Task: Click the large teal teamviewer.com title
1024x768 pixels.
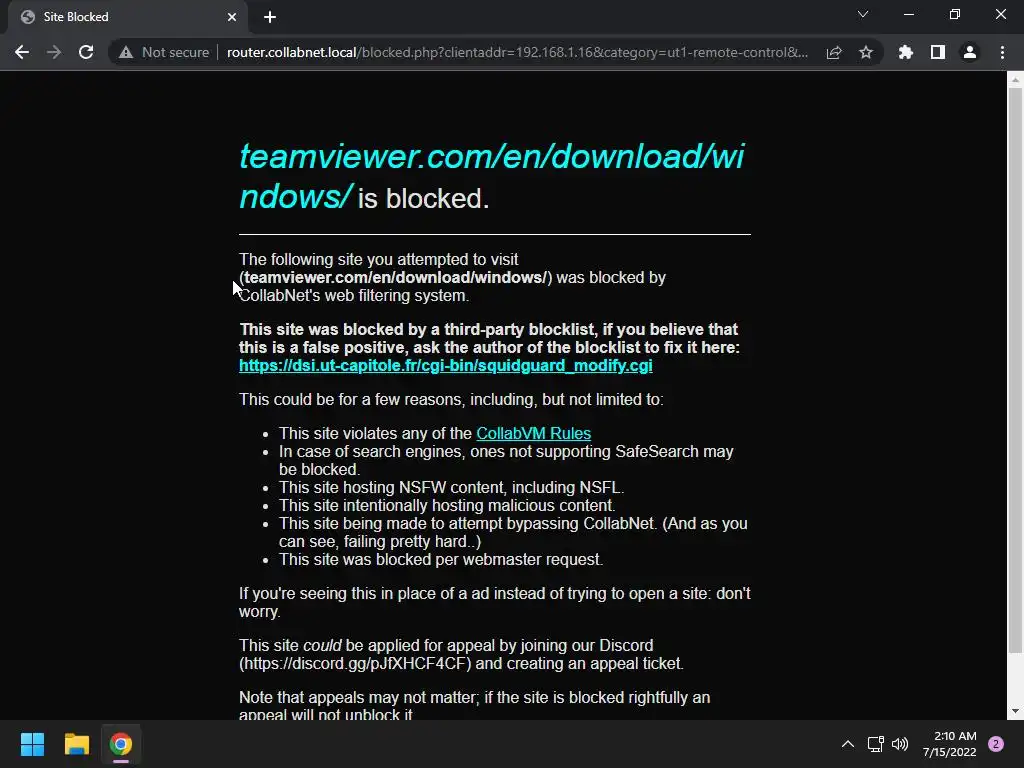Action: click(491, 176)
